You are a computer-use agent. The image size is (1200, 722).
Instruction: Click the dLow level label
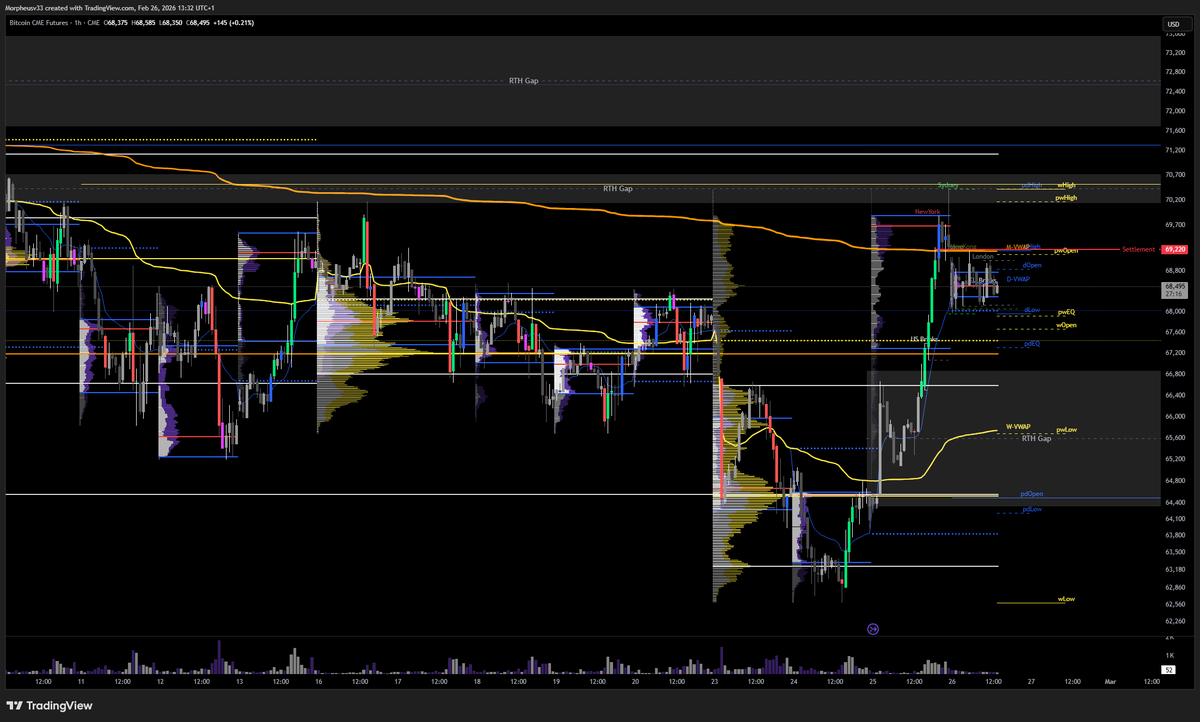[1032, 310]
